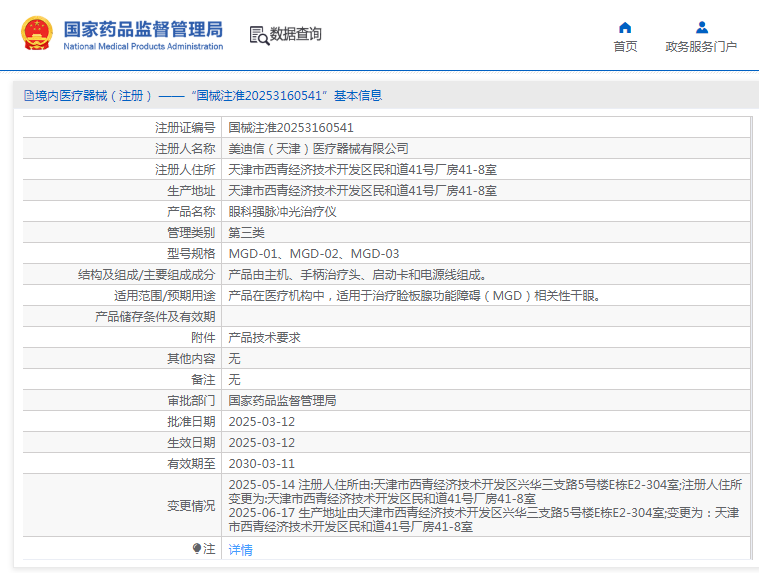Click the 注册证编号 row label

click(x=185, y=128)
